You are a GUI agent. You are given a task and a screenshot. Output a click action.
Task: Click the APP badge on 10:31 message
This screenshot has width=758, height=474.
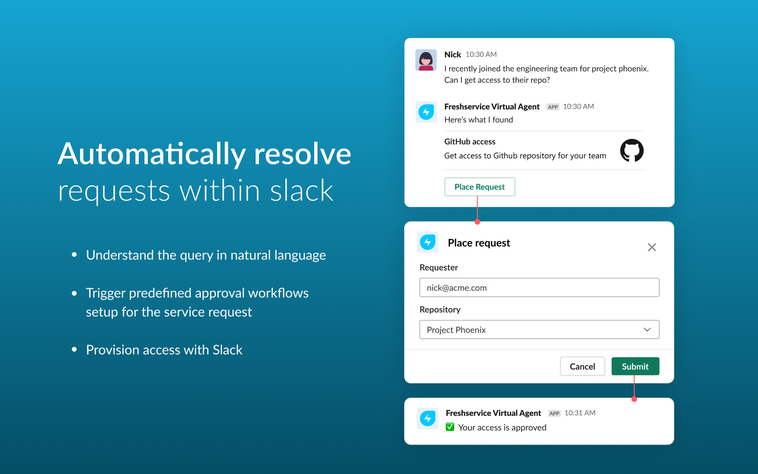tap(554, 414)
